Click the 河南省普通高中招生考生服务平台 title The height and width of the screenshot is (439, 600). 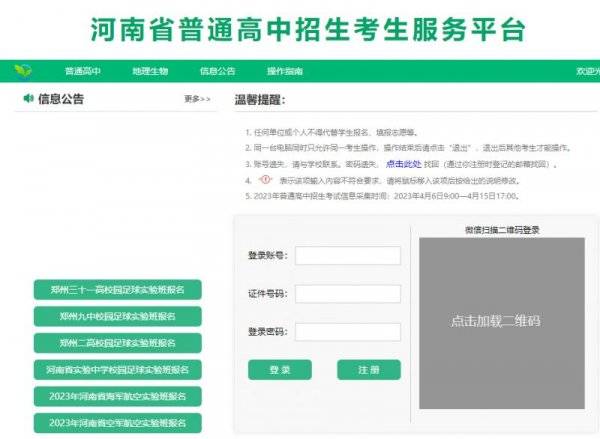click(308, 29)
